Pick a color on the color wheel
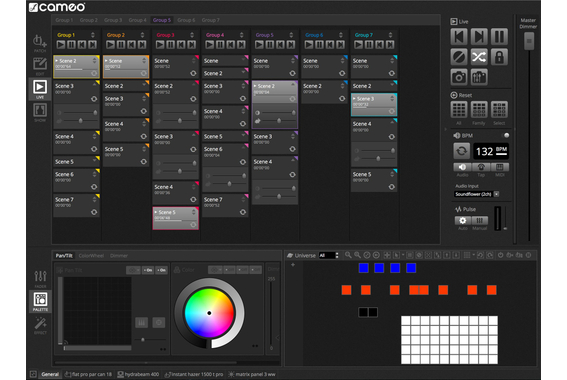Image resolution: width=567 pixels, height=380 pixels. pos(209,313)
